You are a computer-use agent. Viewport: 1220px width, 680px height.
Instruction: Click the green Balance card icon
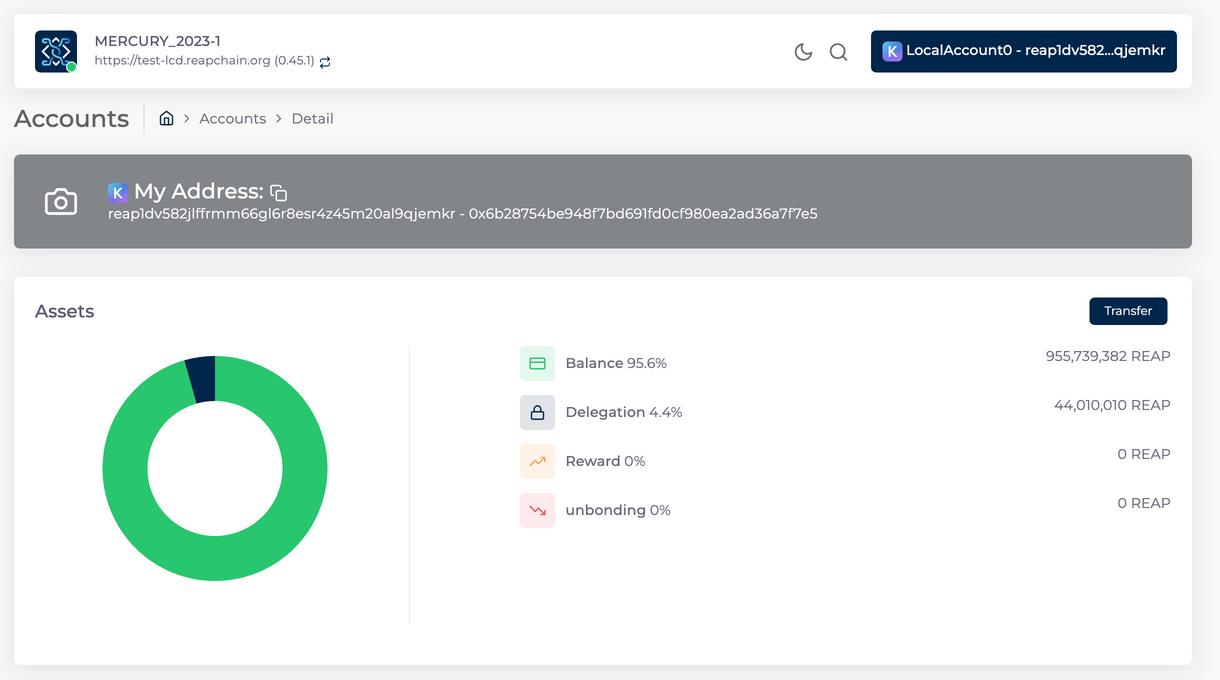[x=537, y=363]
